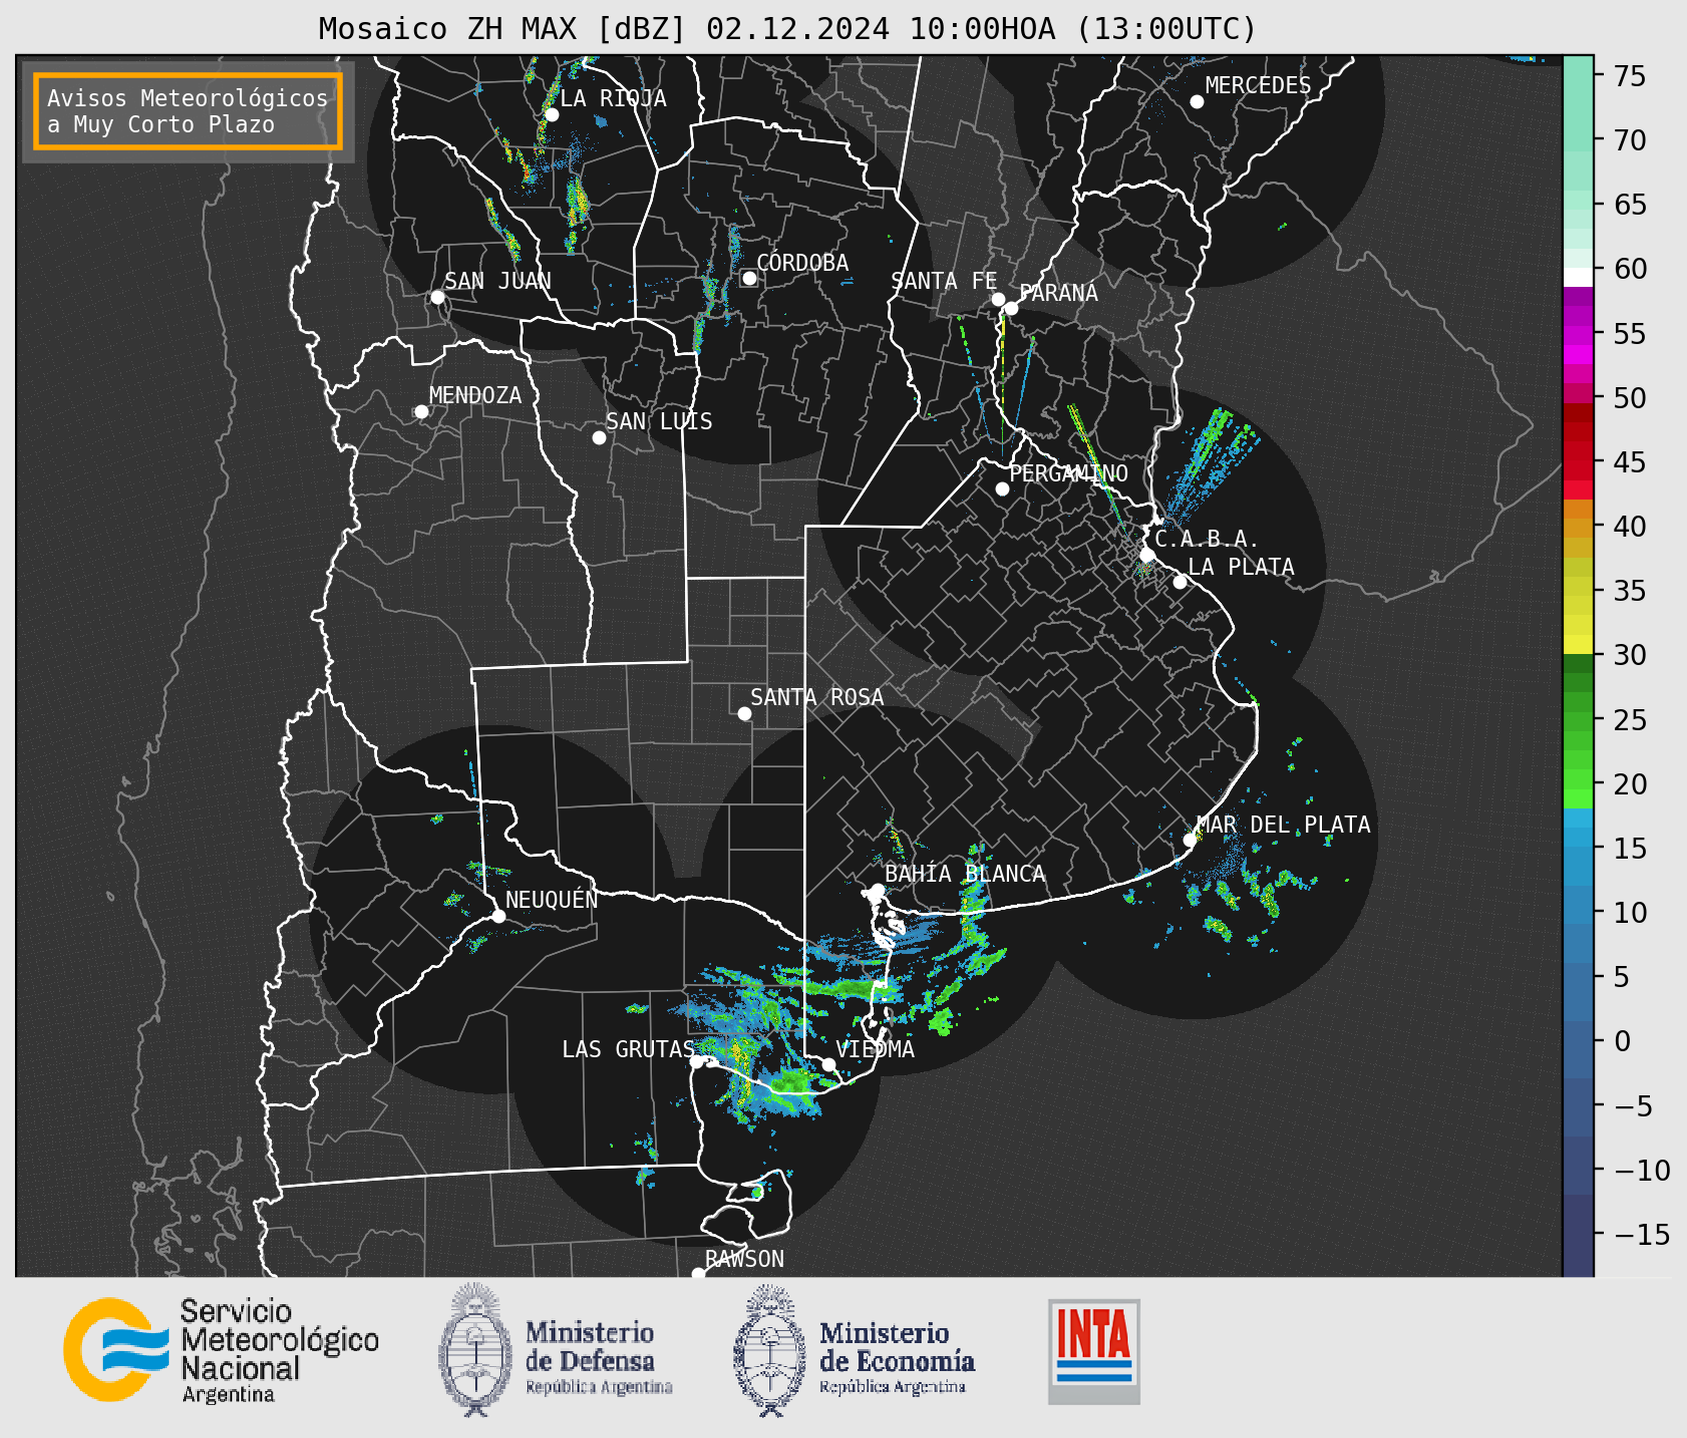Select the VIEDMA city marker dot

pyautogui.click(x=829, y=1065)
